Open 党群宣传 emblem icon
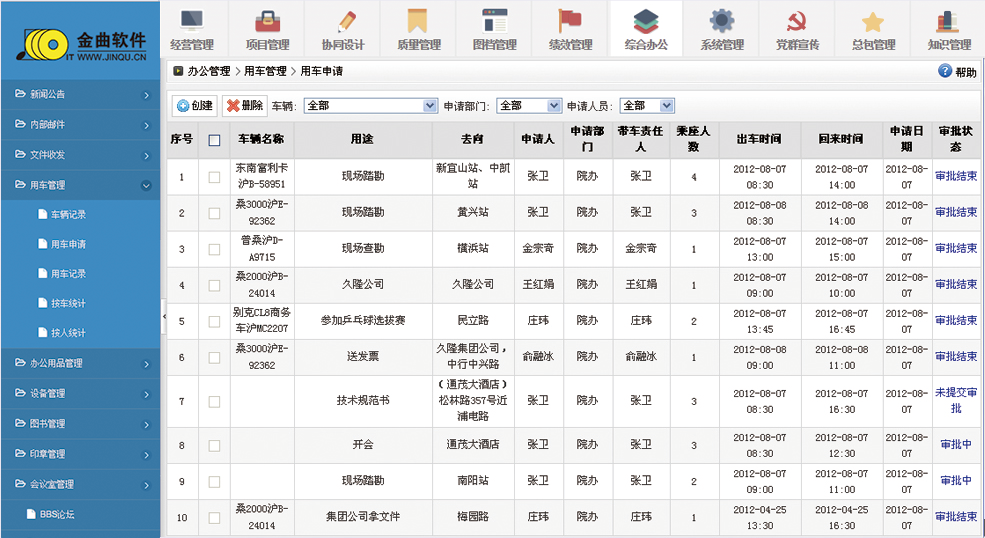 click(x=797, y=21)
